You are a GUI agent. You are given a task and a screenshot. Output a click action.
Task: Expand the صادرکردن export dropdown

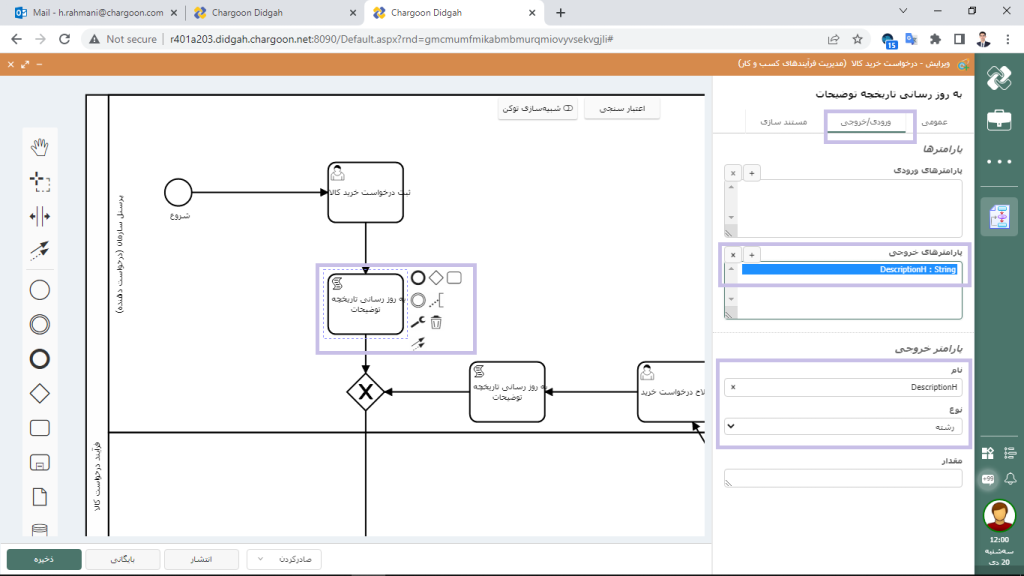[284, 559]
